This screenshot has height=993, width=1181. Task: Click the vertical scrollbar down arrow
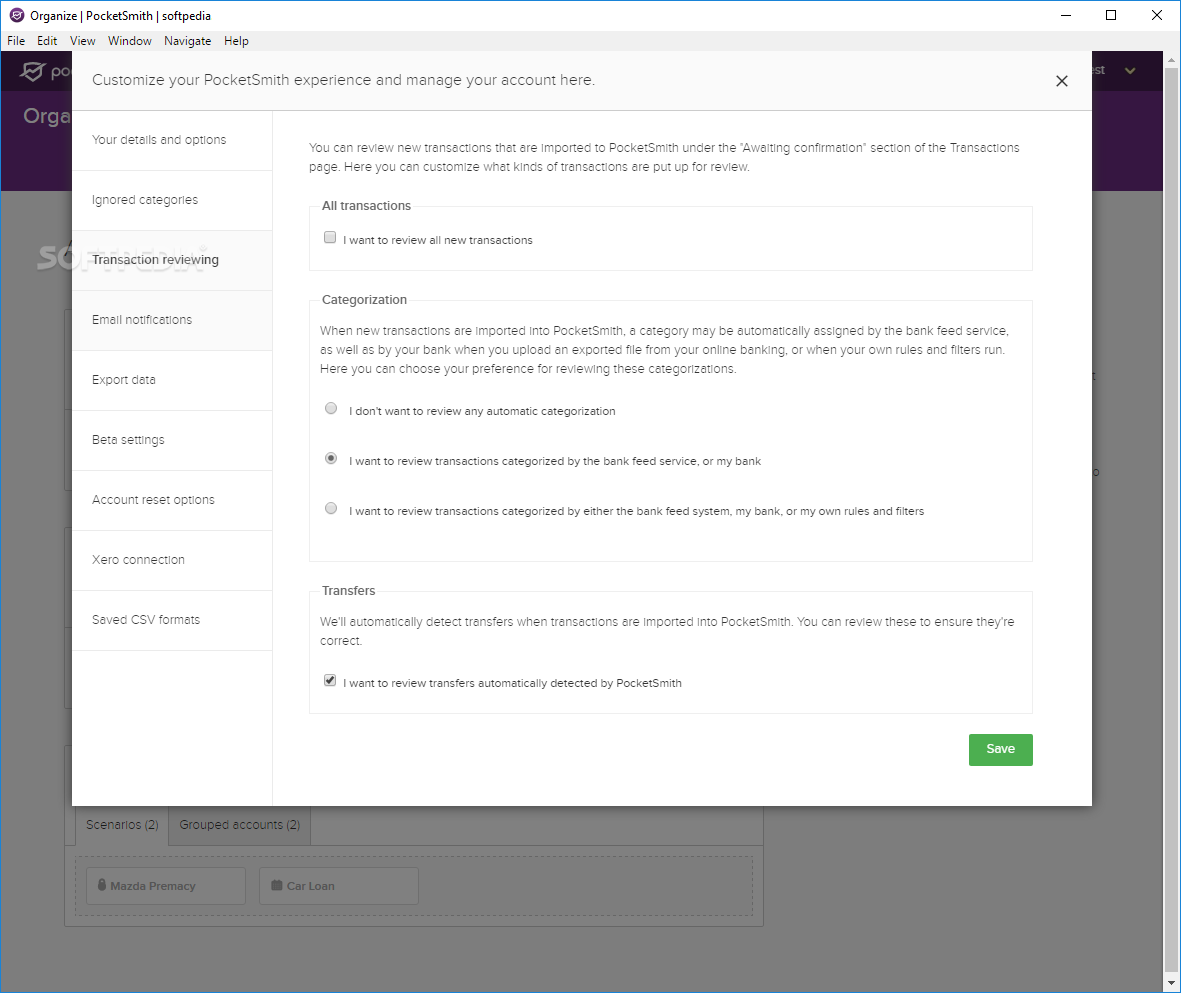click(1172, 984)
